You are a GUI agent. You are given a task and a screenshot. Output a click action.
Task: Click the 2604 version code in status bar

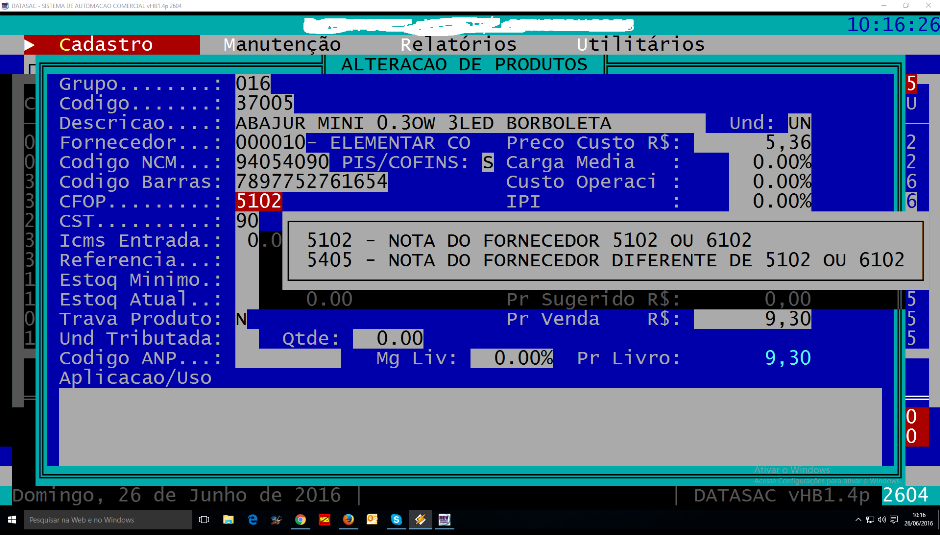[905, 495]
